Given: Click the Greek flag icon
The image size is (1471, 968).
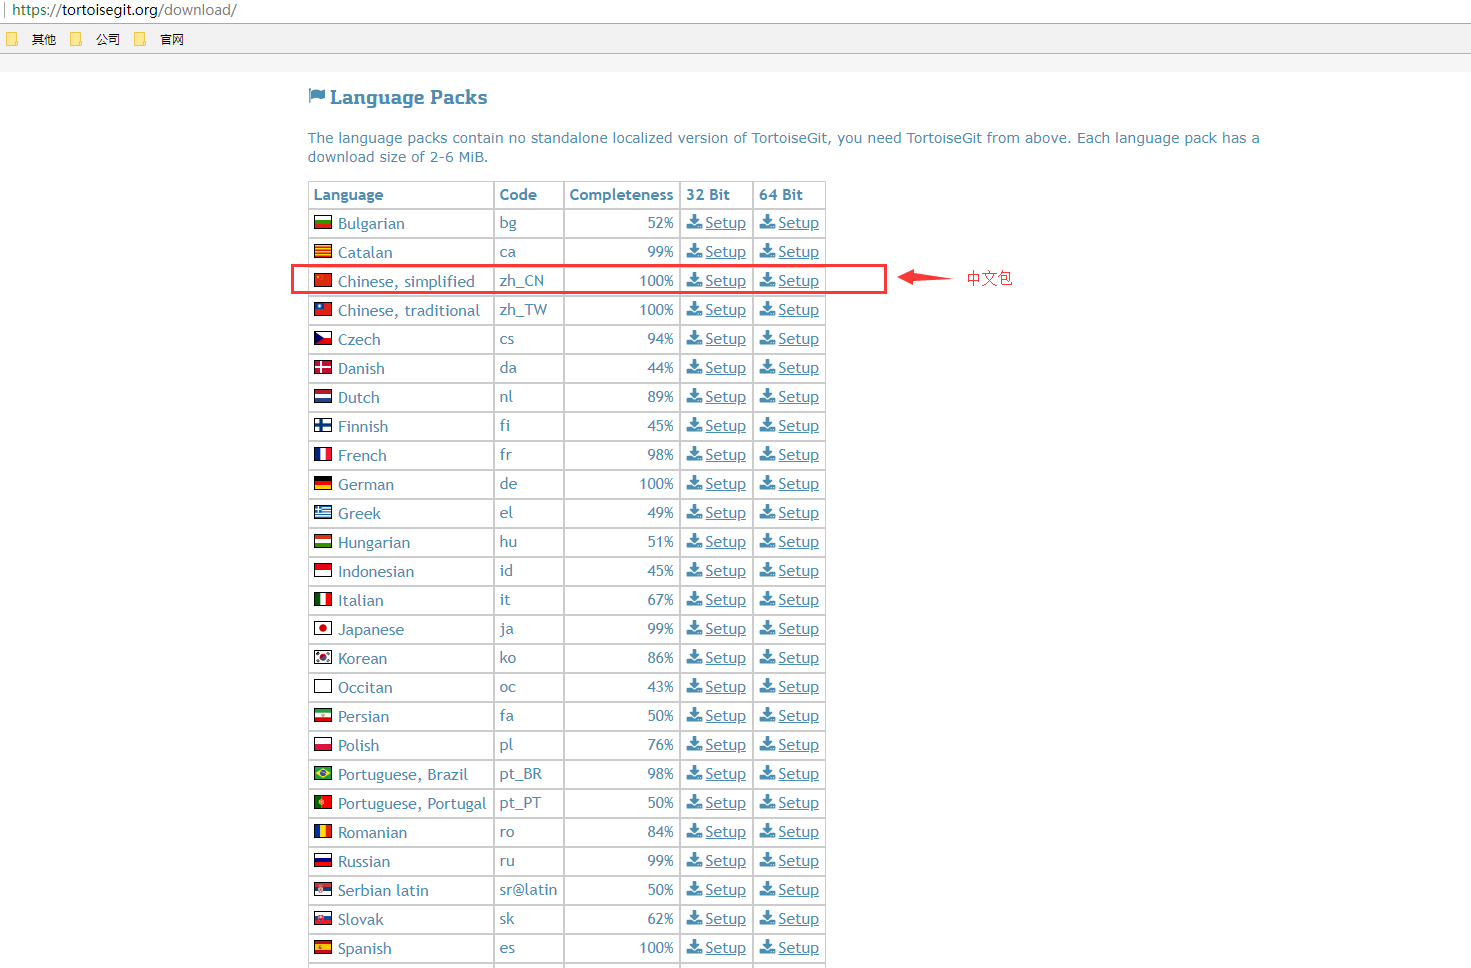Looking at the screenshot, I should pos(323,512).
